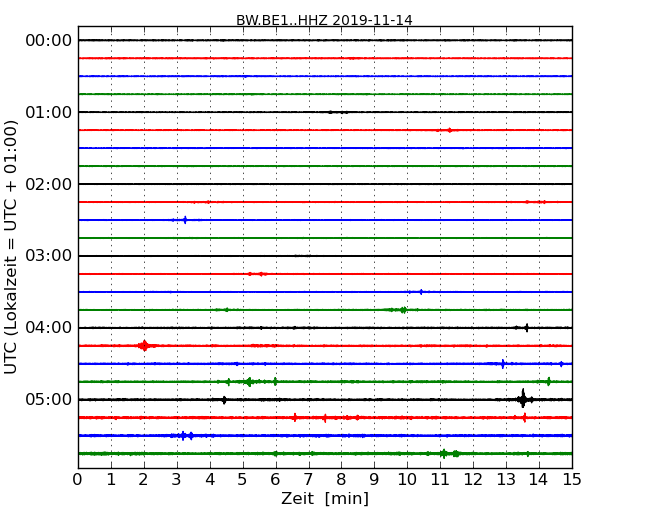Click the 1 tick label on Zeit axis

(111, 480)
